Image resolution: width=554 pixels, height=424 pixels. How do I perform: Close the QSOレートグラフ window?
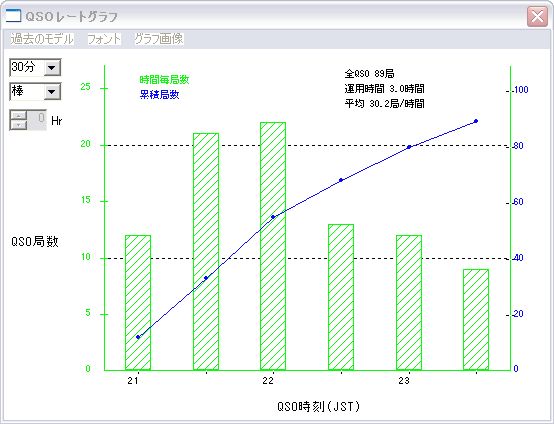click(x=537, y=16)
